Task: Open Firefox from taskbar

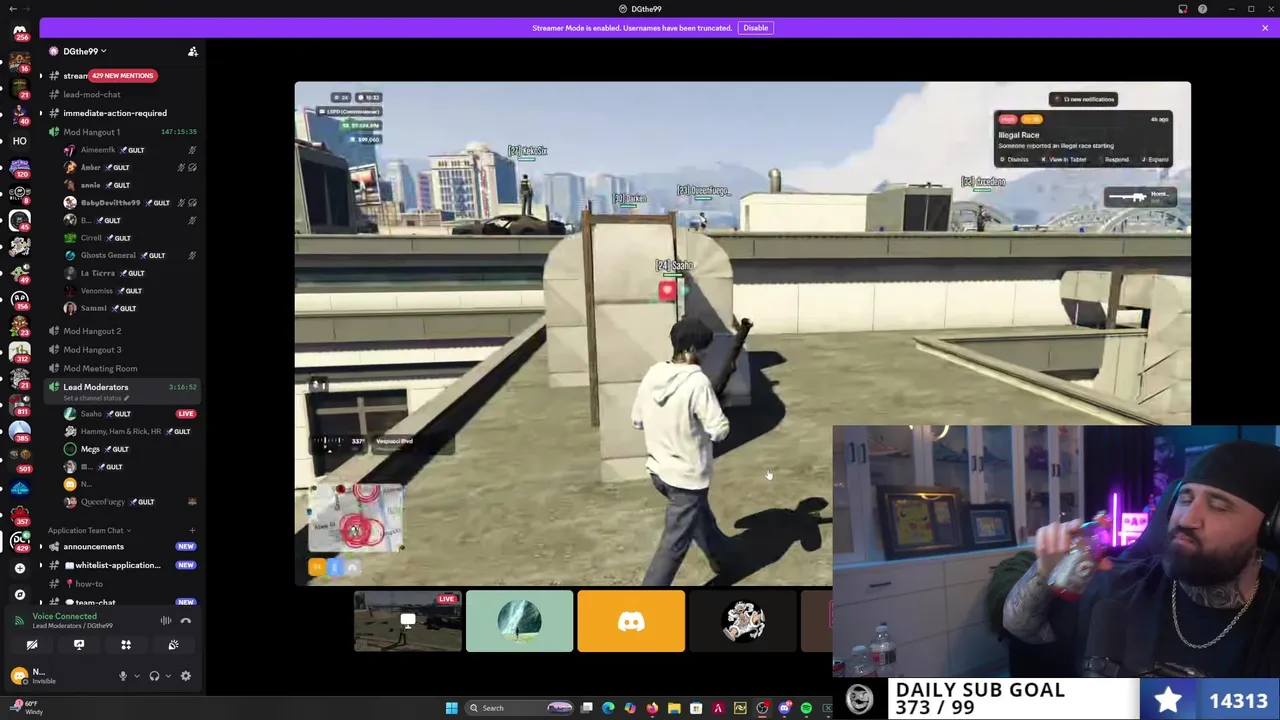Action: 652,708
